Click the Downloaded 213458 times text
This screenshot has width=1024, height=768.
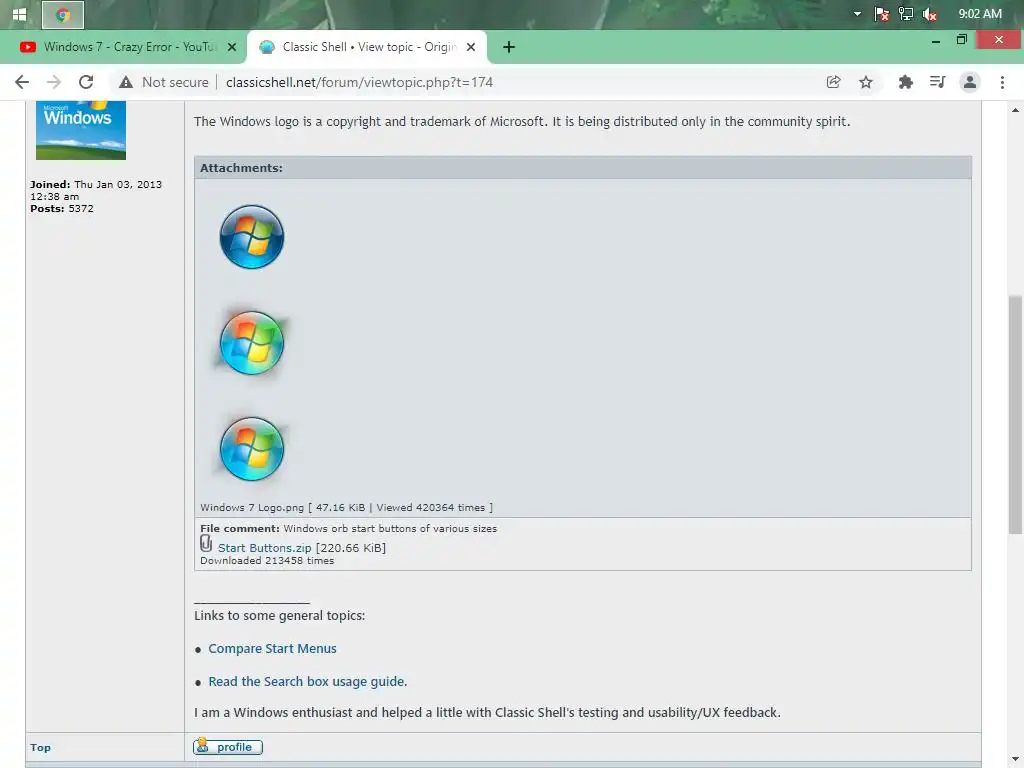click(x=267, y=560)
